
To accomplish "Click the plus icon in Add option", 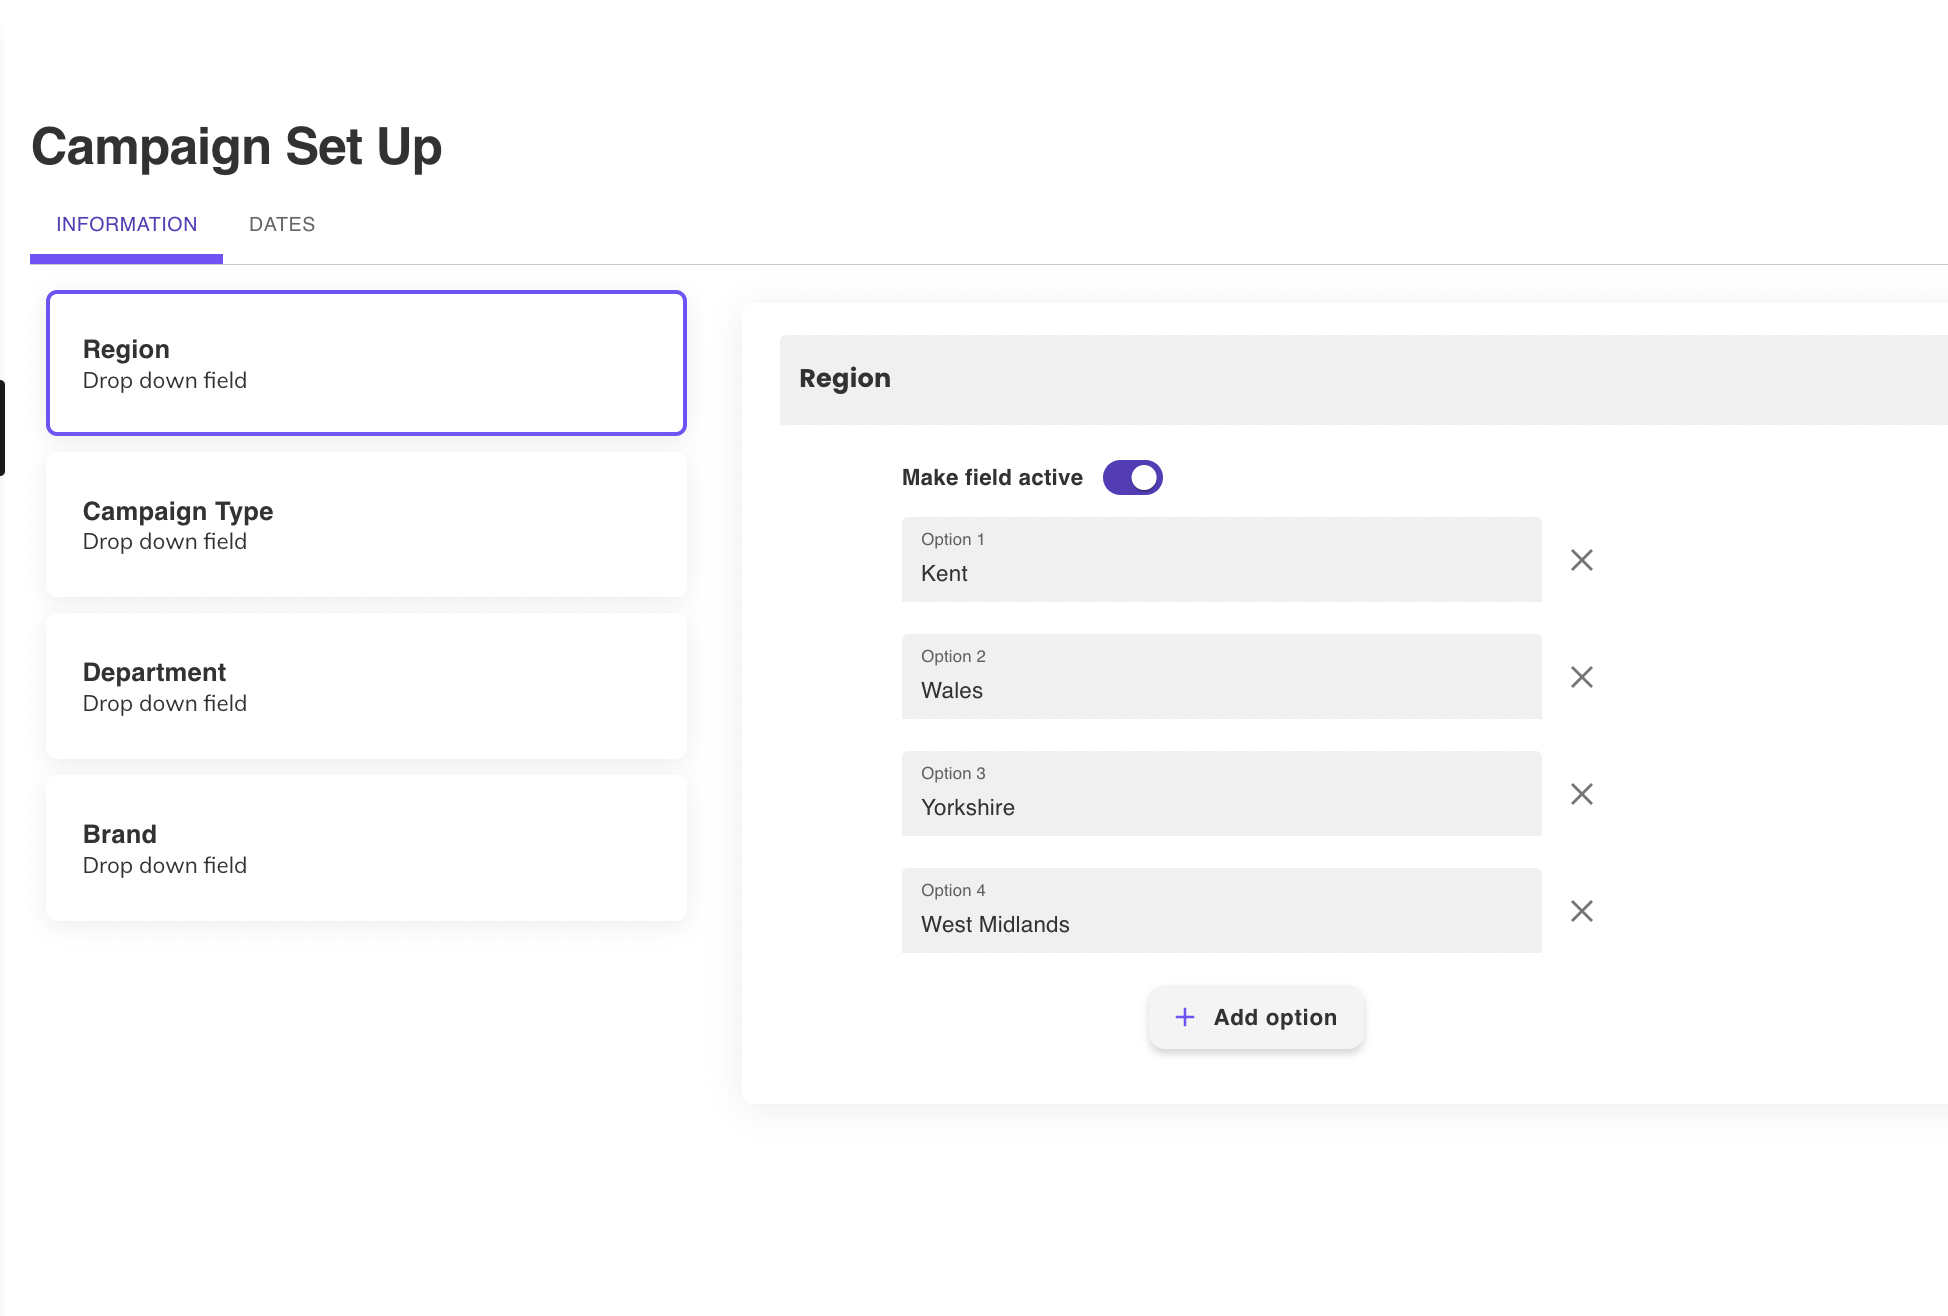I will point(1185,1017).
